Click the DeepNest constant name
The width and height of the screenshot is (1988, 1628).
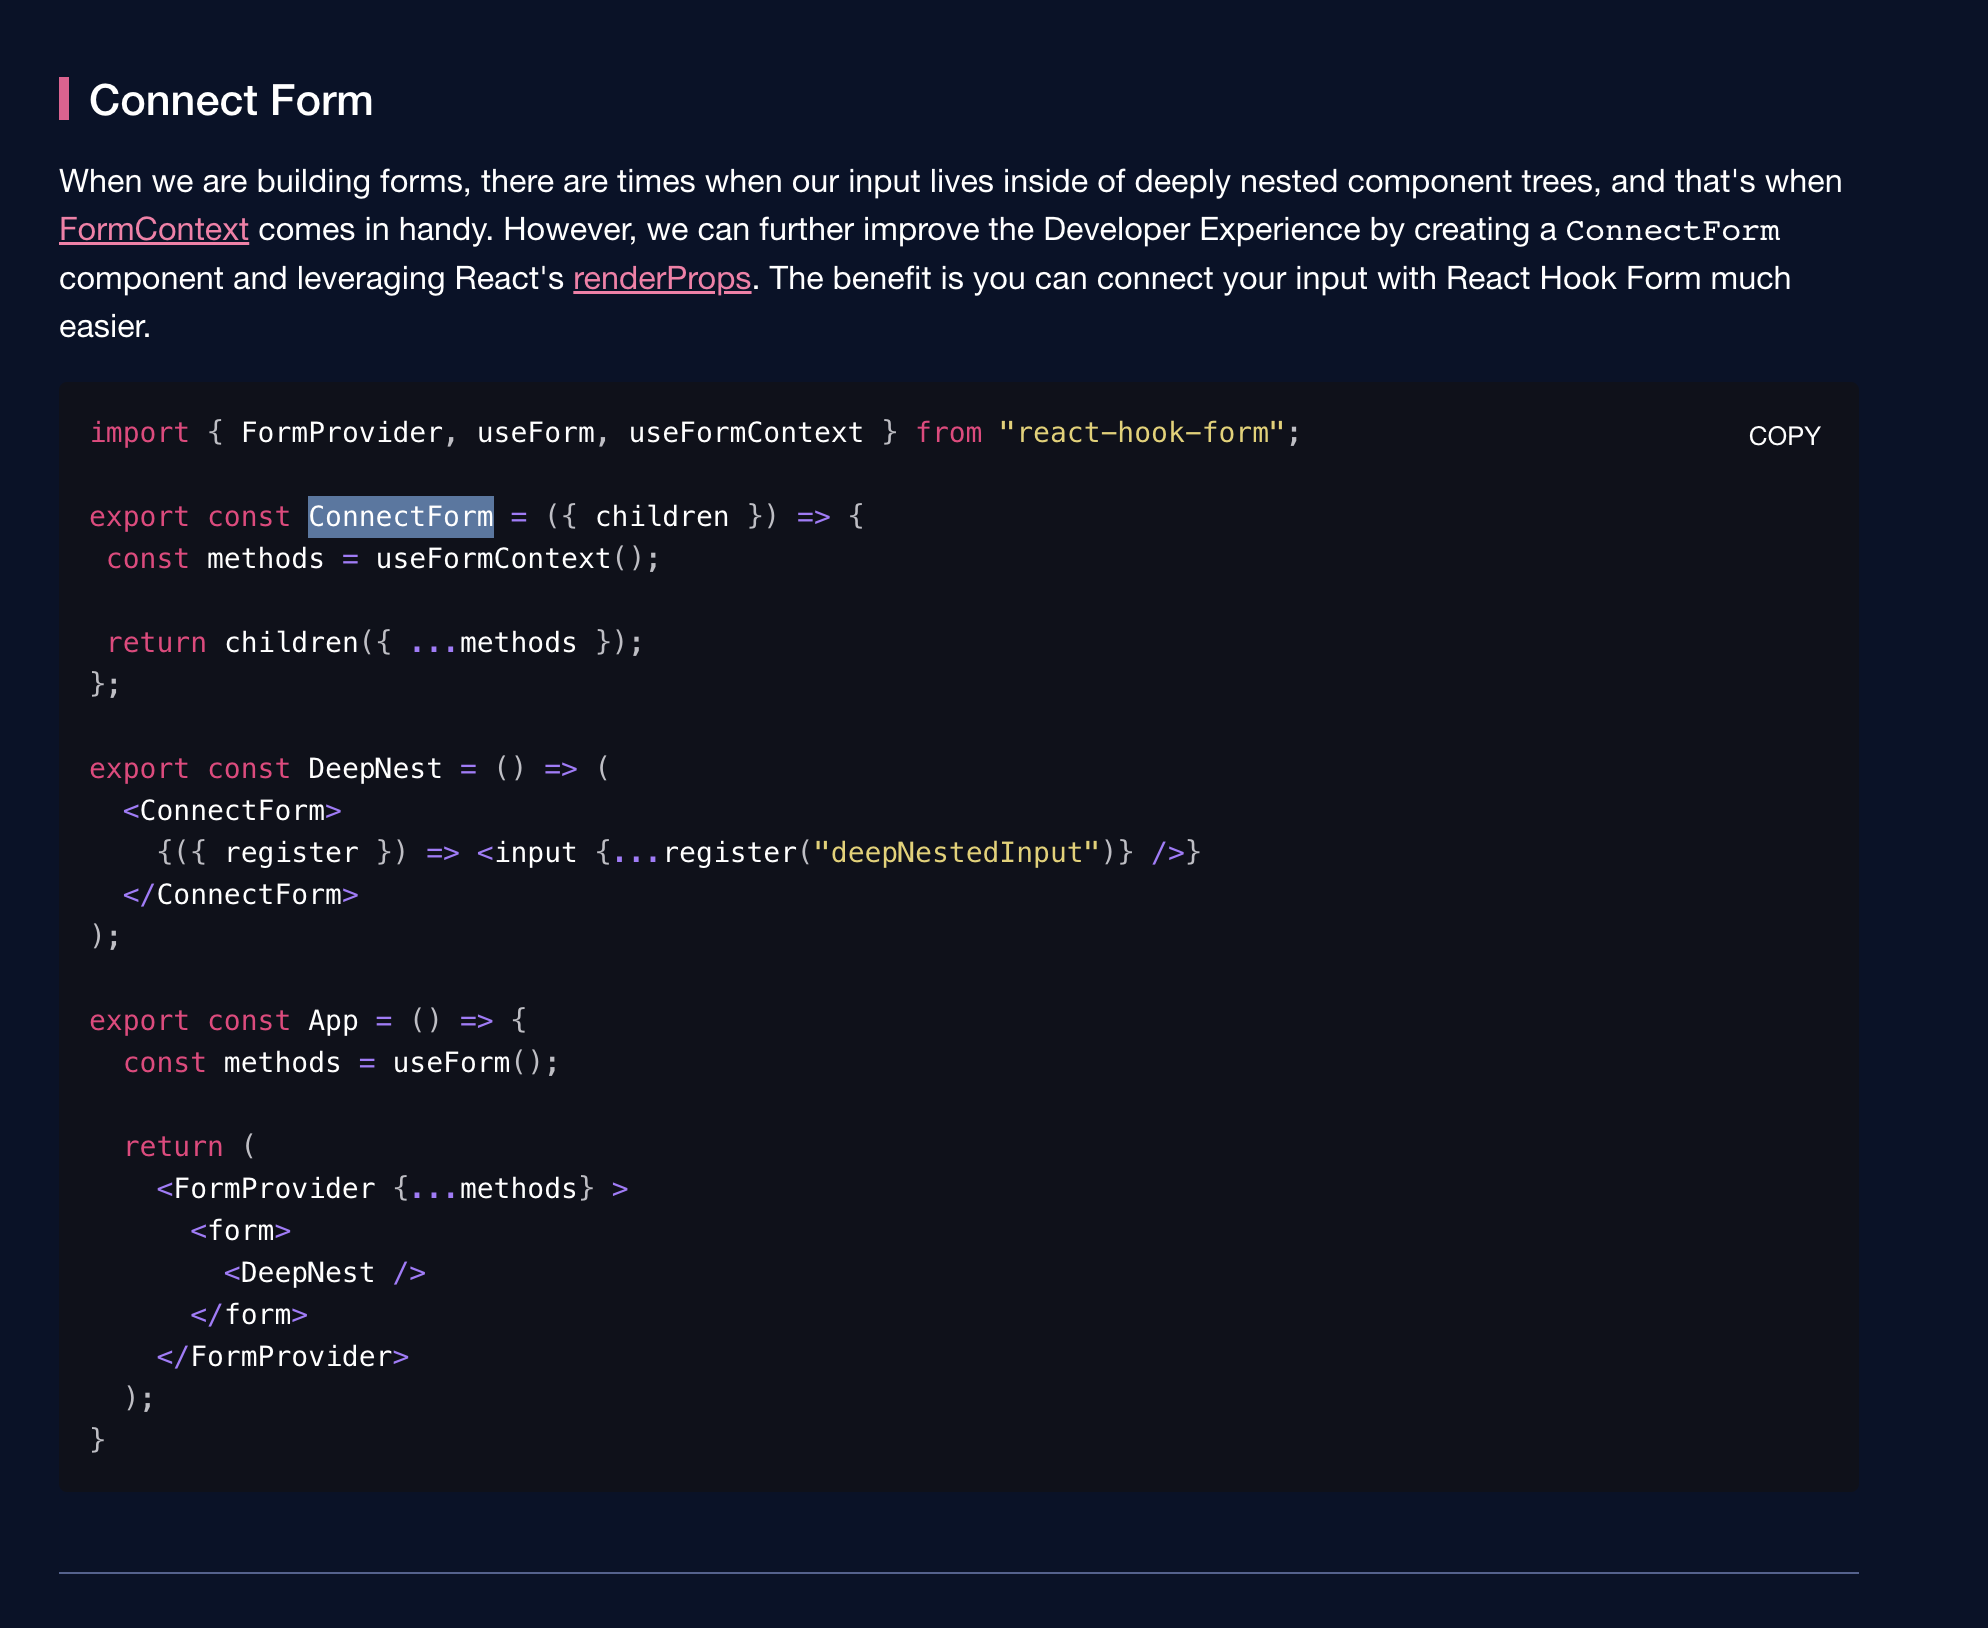[374, 769]
